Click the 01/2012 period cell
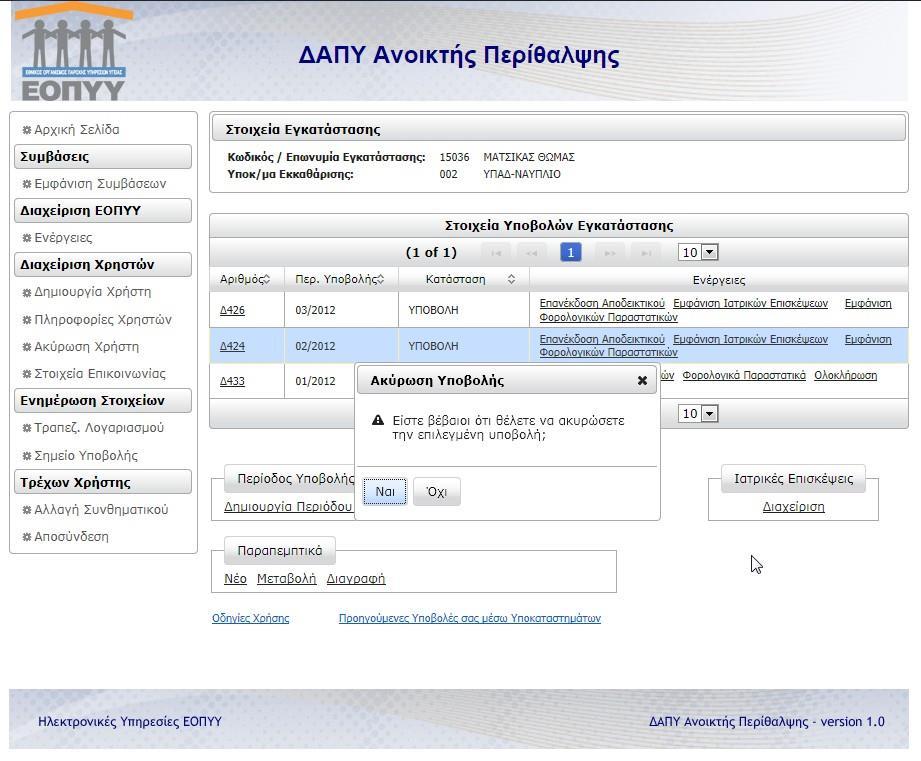 pos(320,381)
